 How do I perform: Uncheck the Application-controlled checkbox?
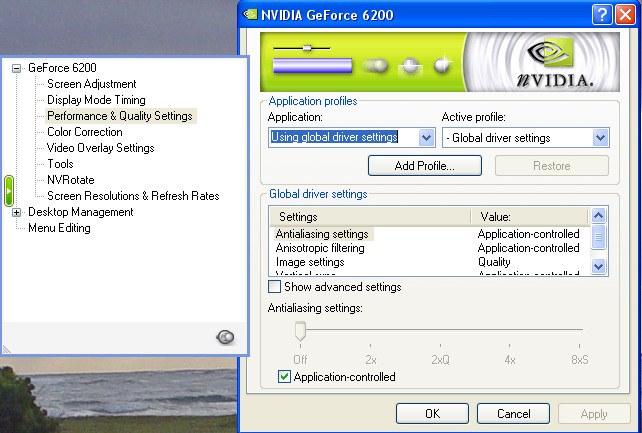(284, 377)
